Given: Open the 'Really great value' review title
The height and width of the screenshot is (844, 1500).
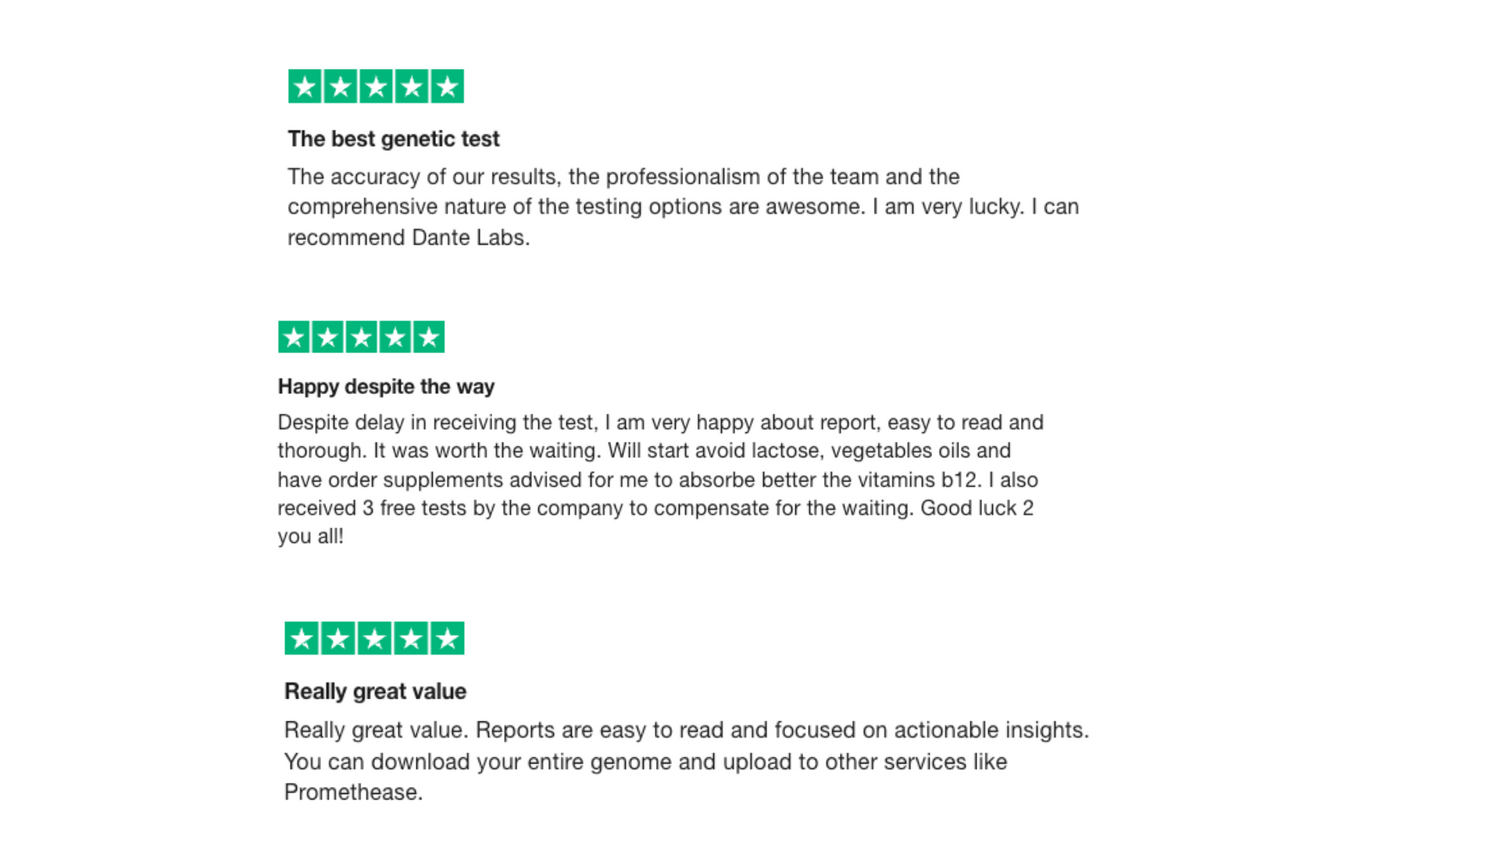Looking at the screenshot, I should pos(375,691).
